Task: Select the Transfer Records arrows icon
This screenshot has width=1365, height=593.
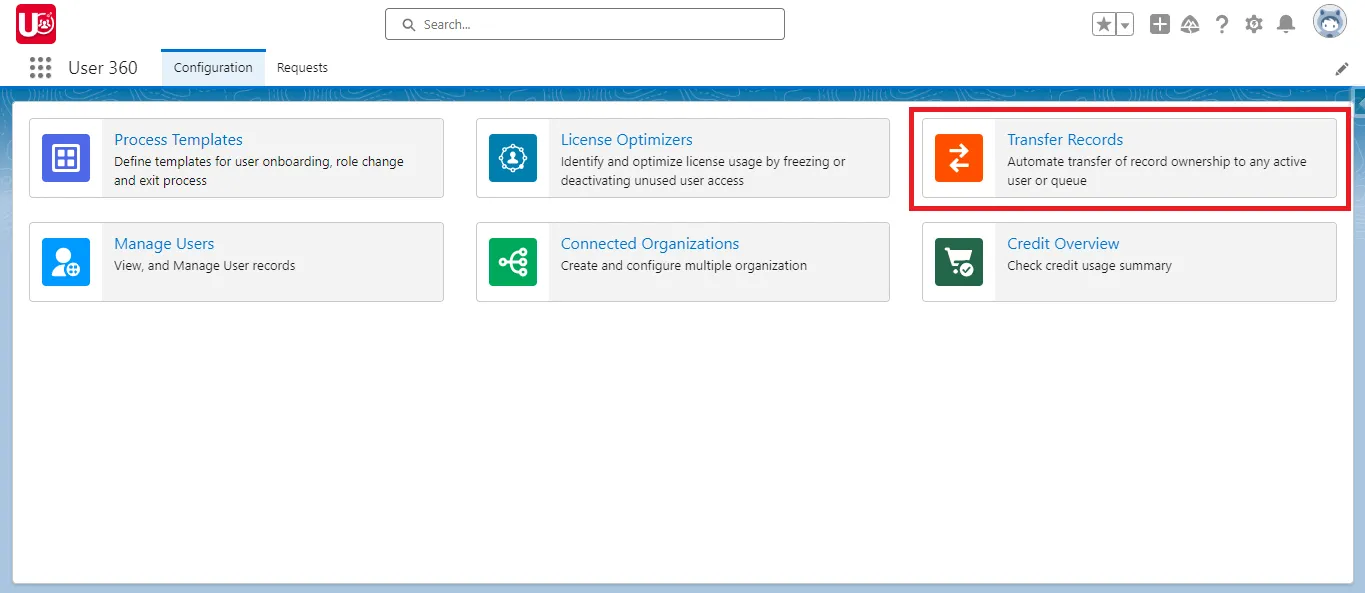Action: click(x=958, y=158)
